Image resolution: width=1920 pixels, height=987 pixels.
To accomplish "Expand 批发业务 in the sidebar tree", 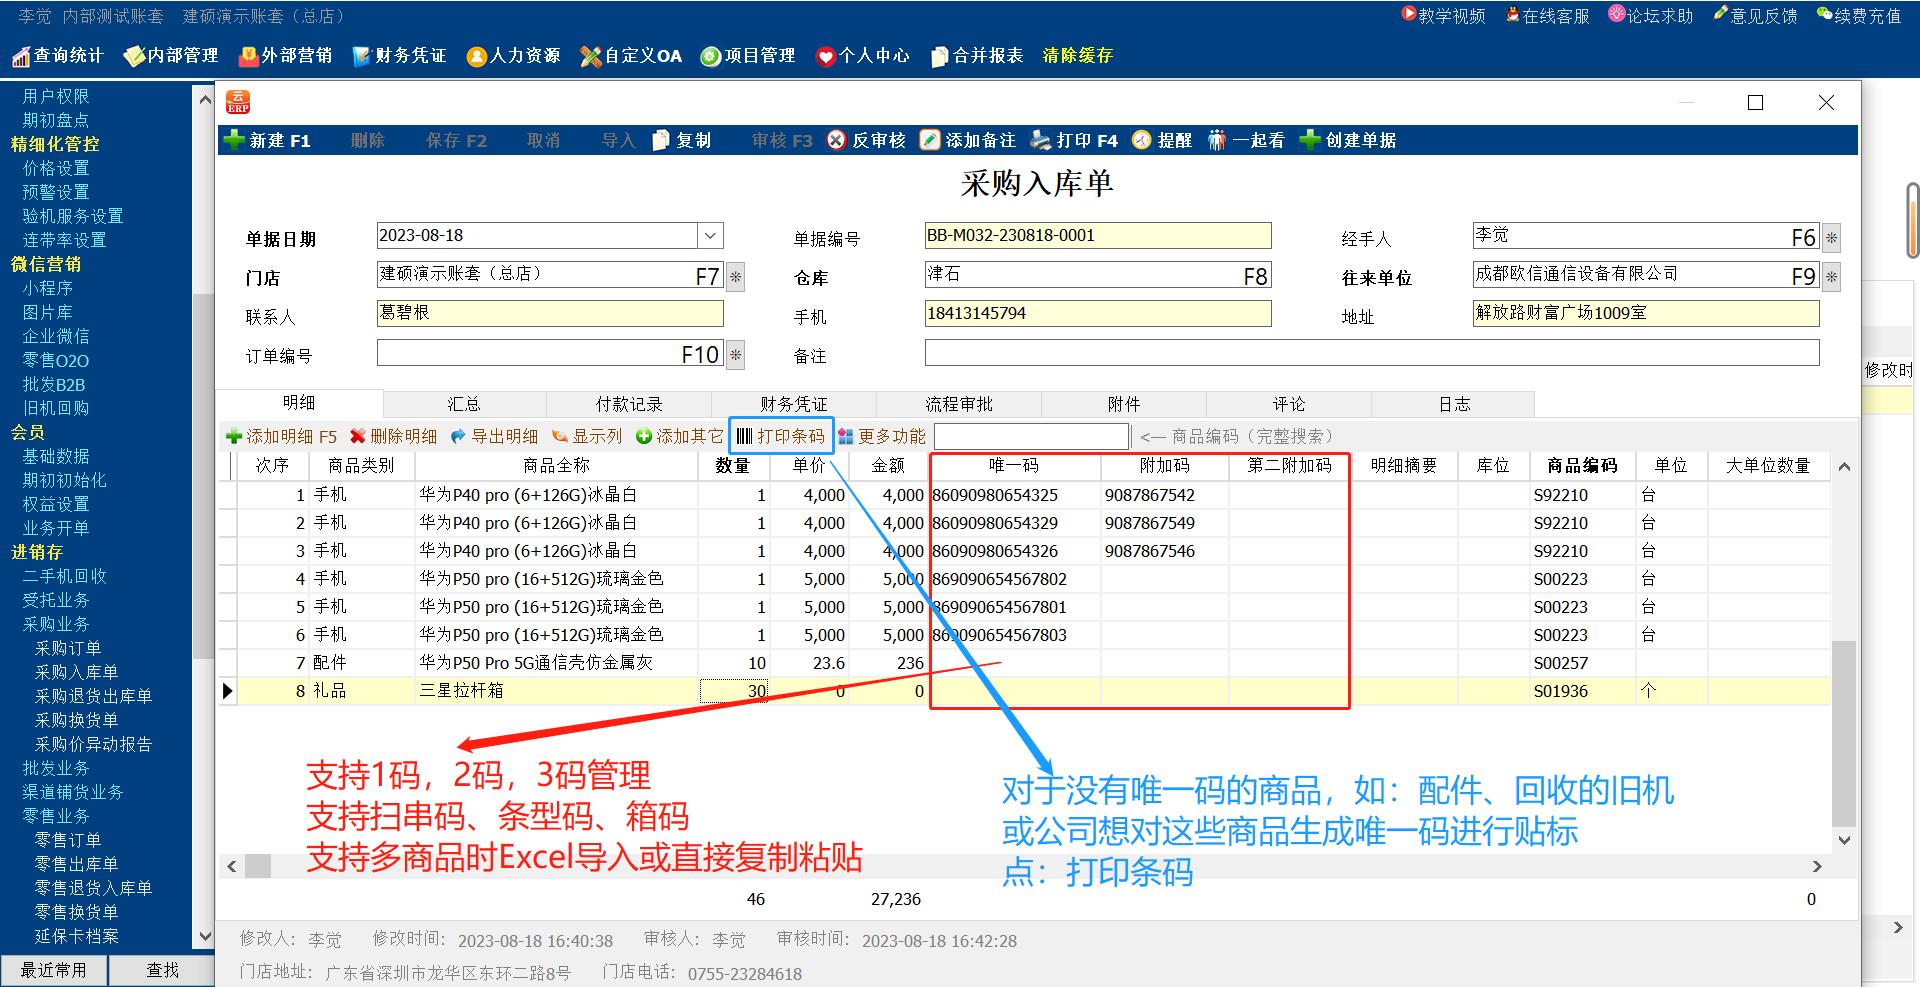I will (x=56, y=768).
